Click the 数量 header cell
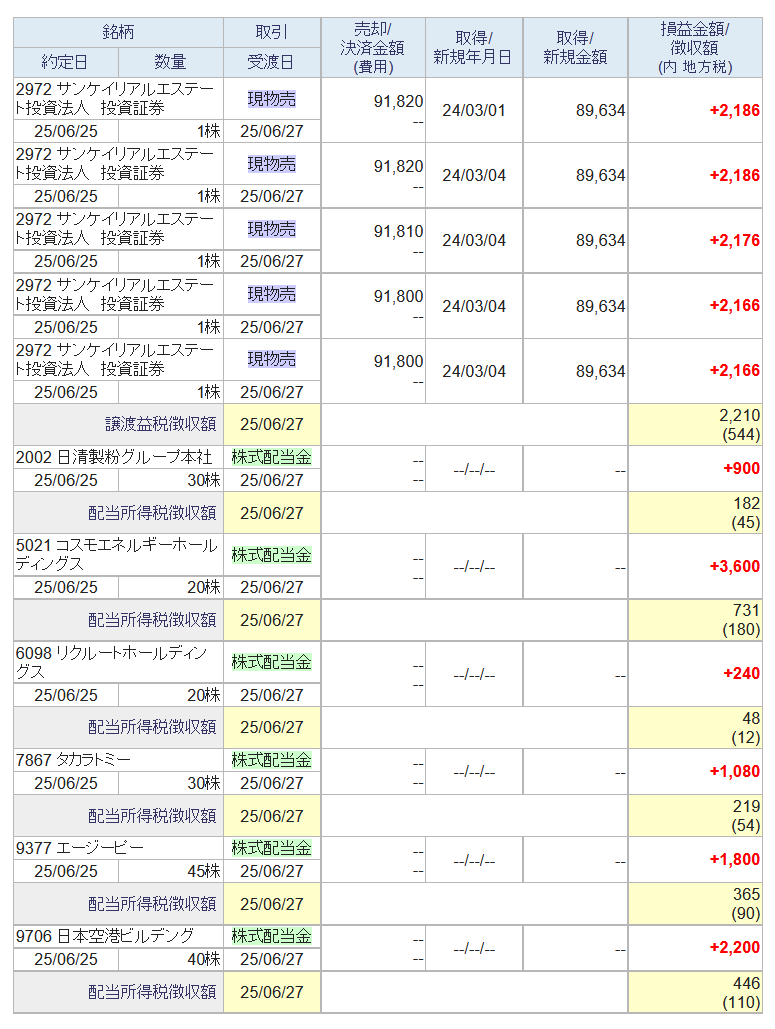Image resolution: width=775 pixels, height=1029 pixels. tap(171, 62)
